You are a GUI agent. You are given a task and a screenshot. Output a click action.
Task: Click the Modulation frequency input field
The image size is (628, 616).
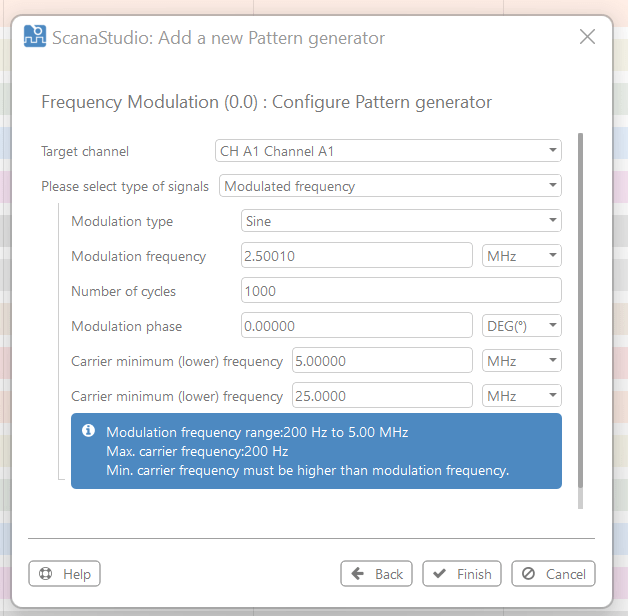click(x=356, y=256)
